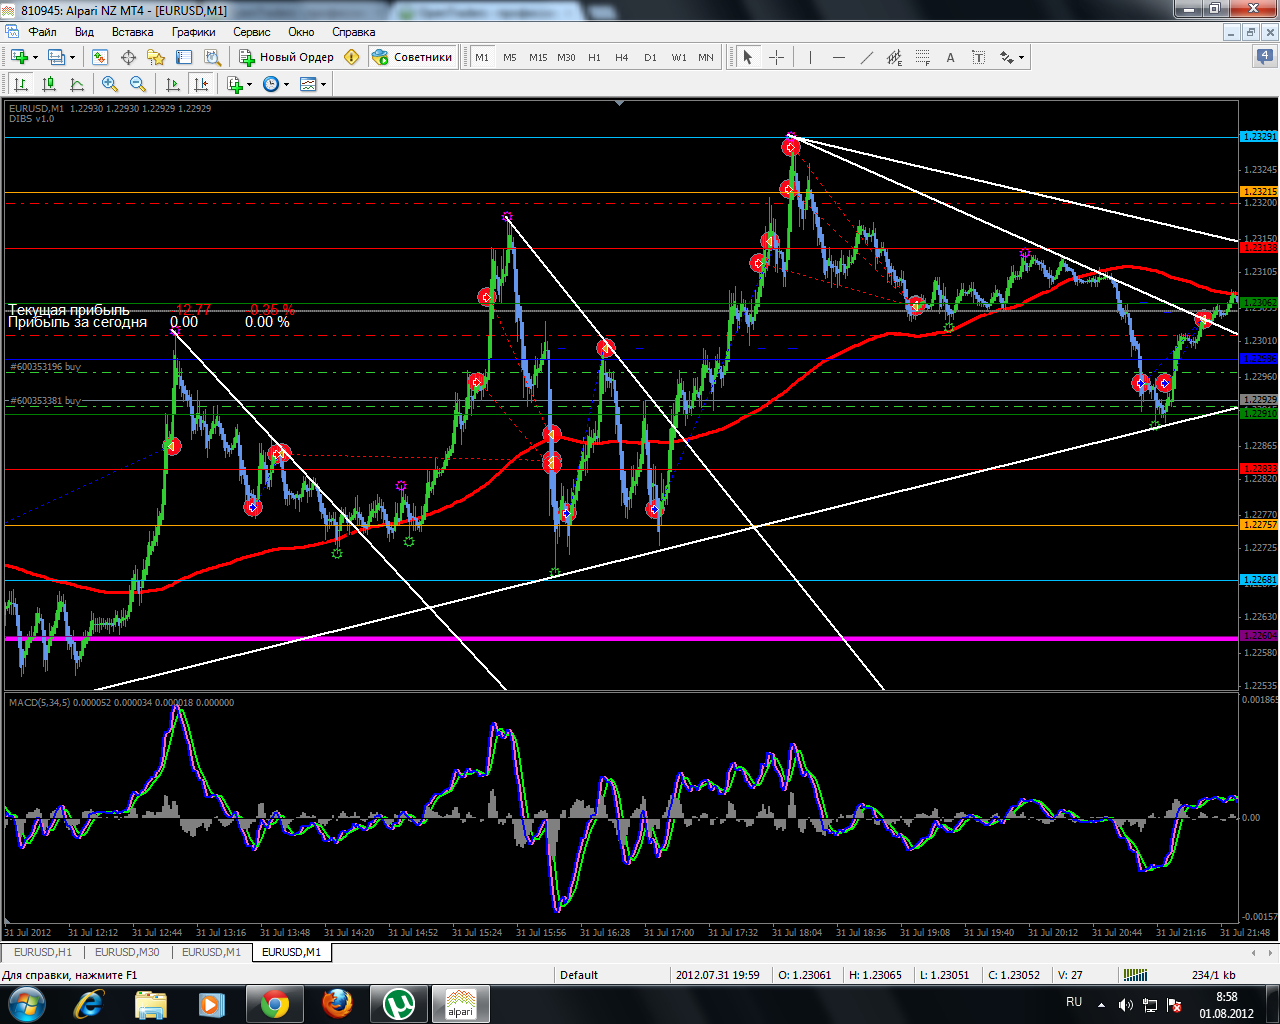1280x1024 pixels.
Task: Click the Zoom Out magnifier icon
Action: pyautogui.click(x=138, y=84)
